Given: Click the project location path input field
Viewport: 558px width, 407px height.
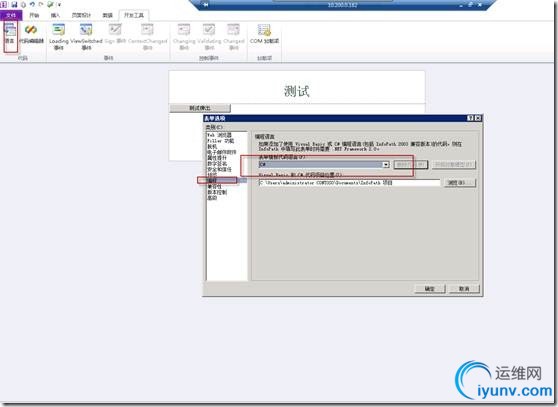Looking at the screenshot, I should [349, 183].
